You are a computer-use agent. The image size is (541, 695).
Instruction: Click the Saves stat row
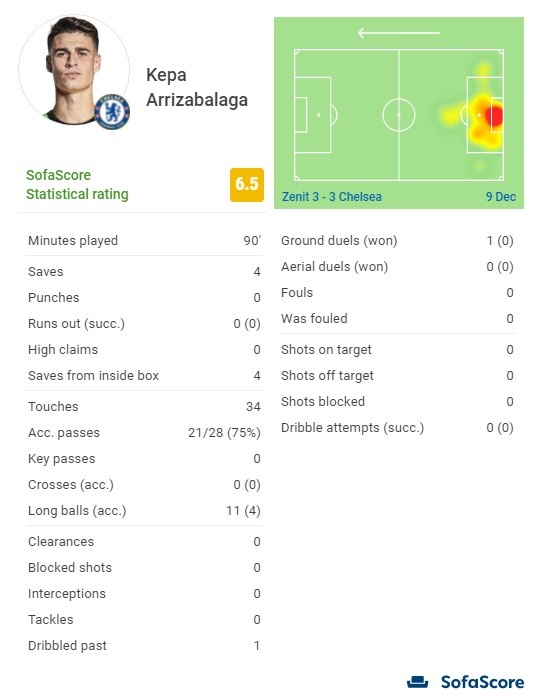(144, 272)
